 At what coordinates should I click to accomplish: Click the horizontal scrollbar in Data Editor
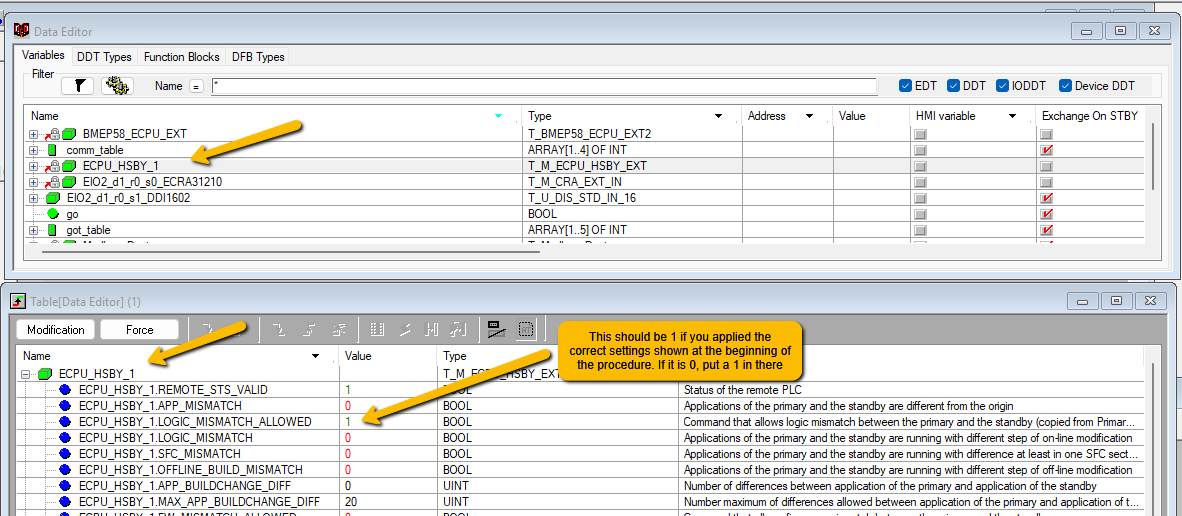(291, 250)
